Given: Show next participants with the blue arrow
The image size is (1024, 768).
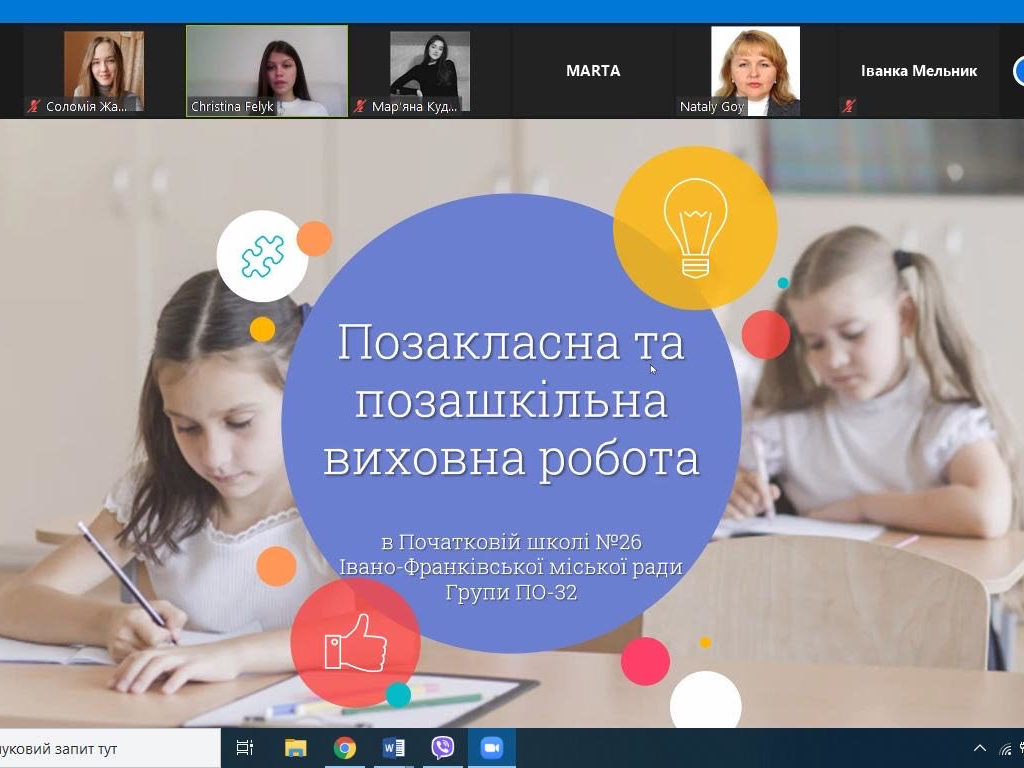Looking at the screenshot, I should (x=1019, y=71).
